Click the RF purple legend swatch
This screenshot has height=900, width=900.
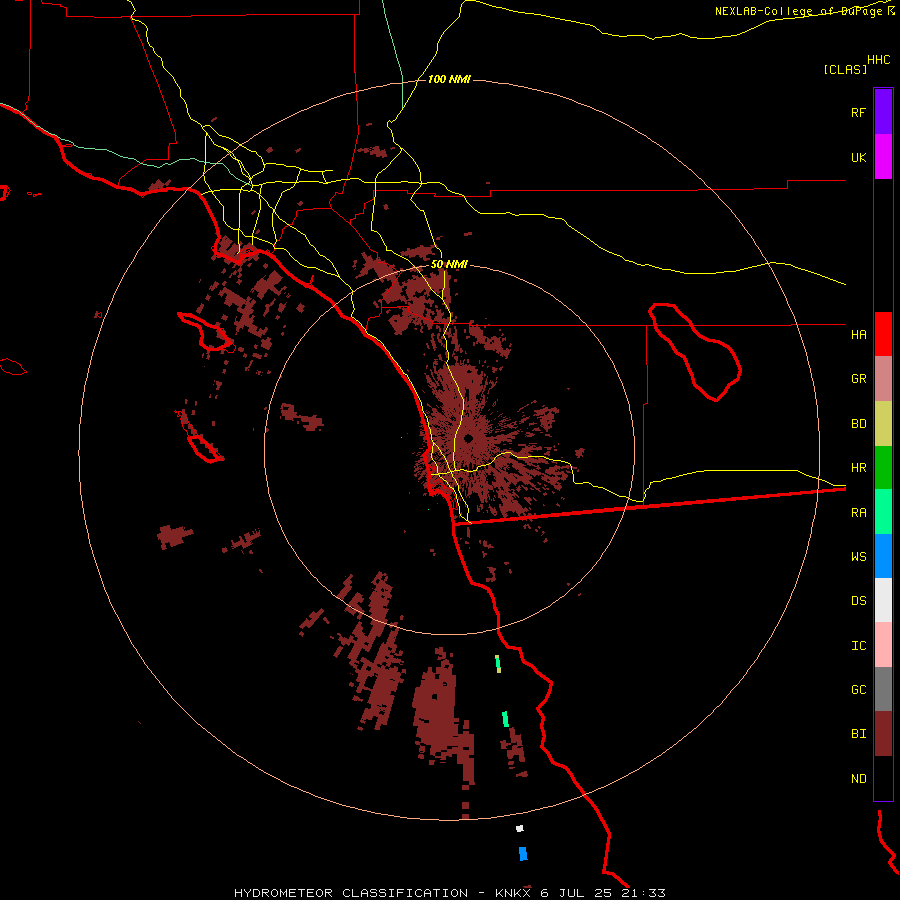click(x=883, y=112)
